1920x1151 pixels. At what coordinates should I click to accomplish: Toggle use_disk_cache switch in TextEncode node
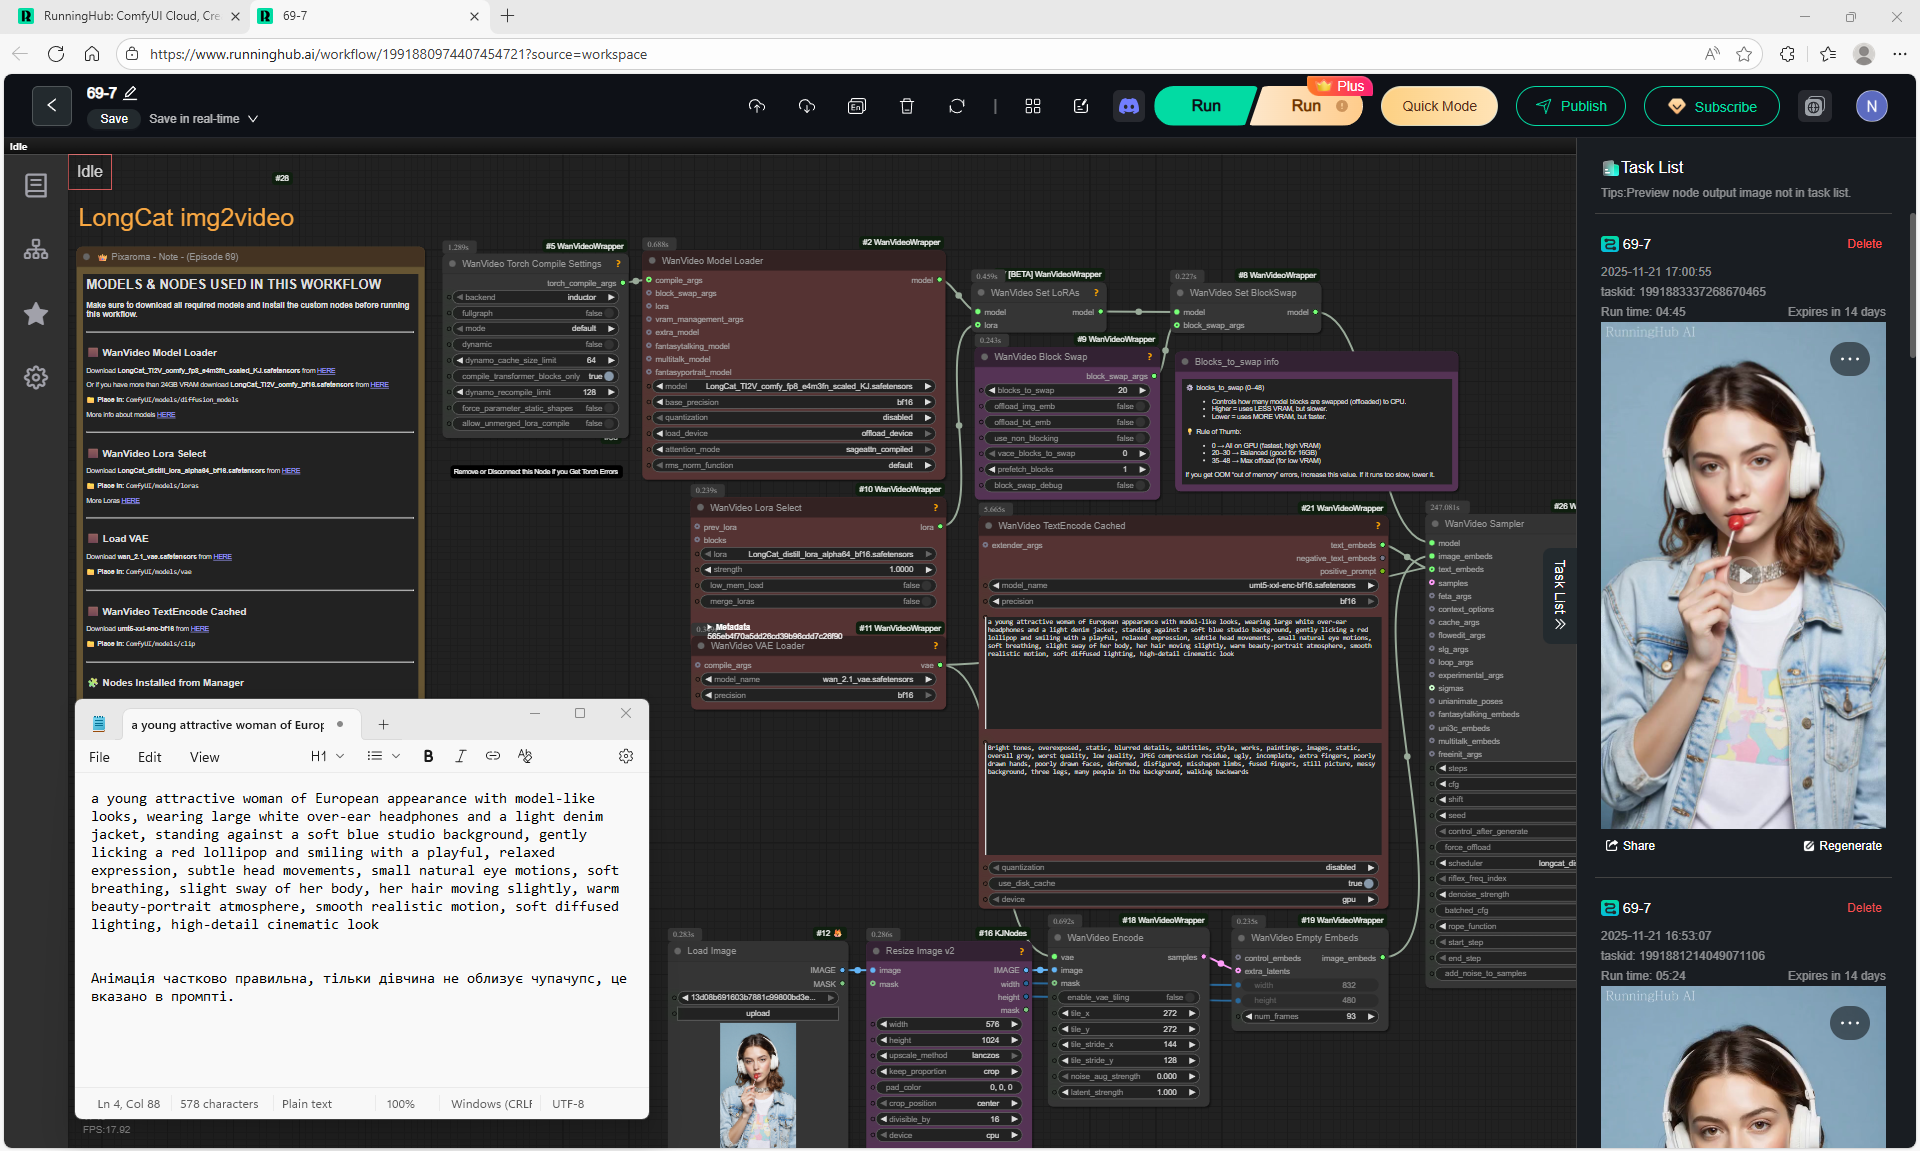(1368, 884)
